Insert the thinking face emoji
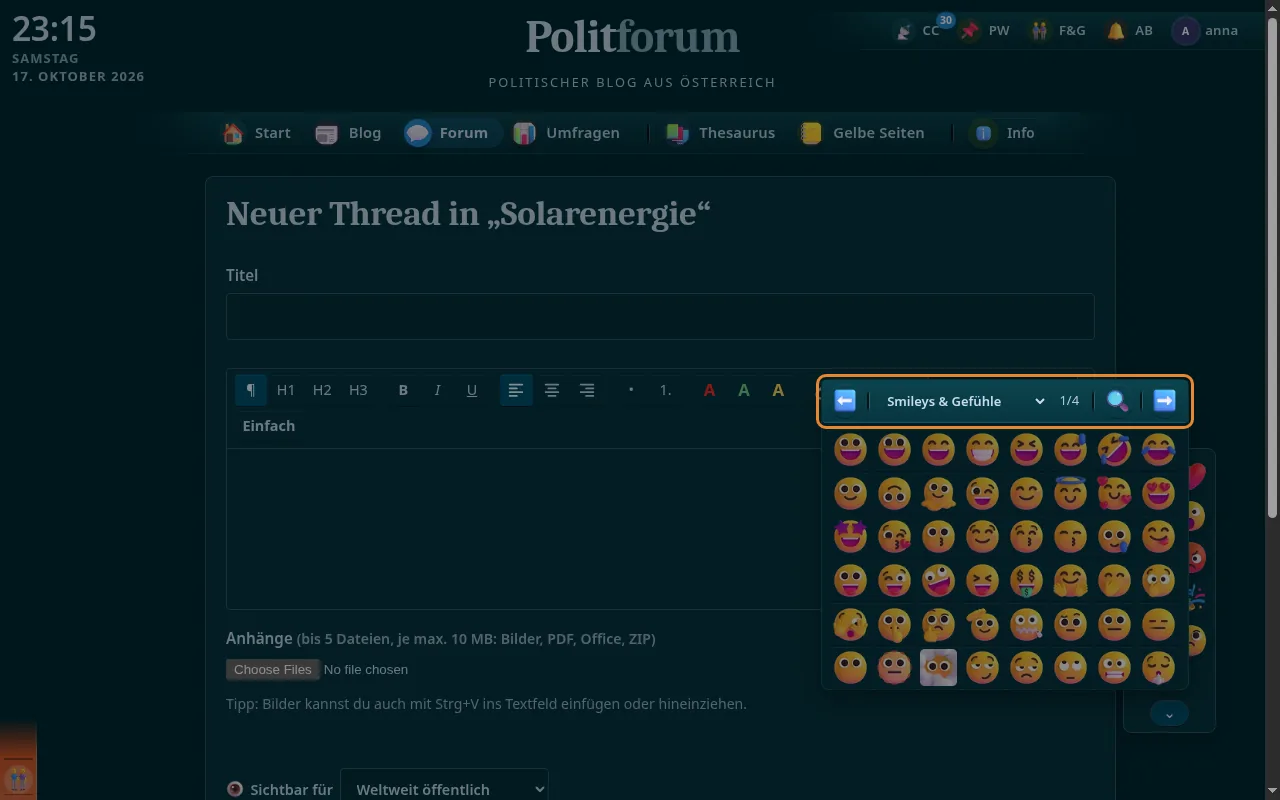1280x800 pixels. (x=938, y=624)
